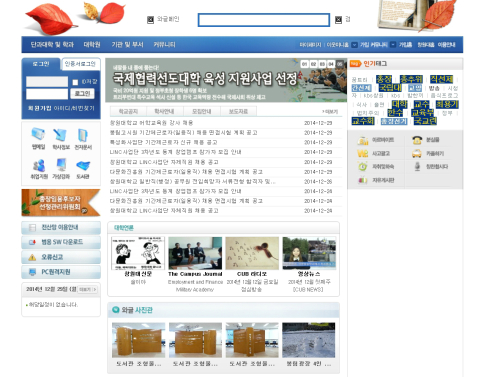Viewport: 500px width, 377px height.
Task: Click the green alarm clock icon
Action: point(363,166)
